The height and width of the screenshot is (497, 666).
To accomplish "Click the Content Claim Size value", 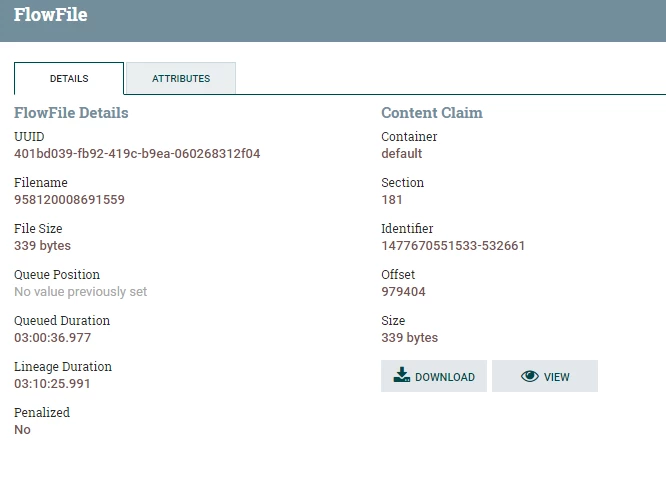I will pyautogui.click(x=409, y=337).
